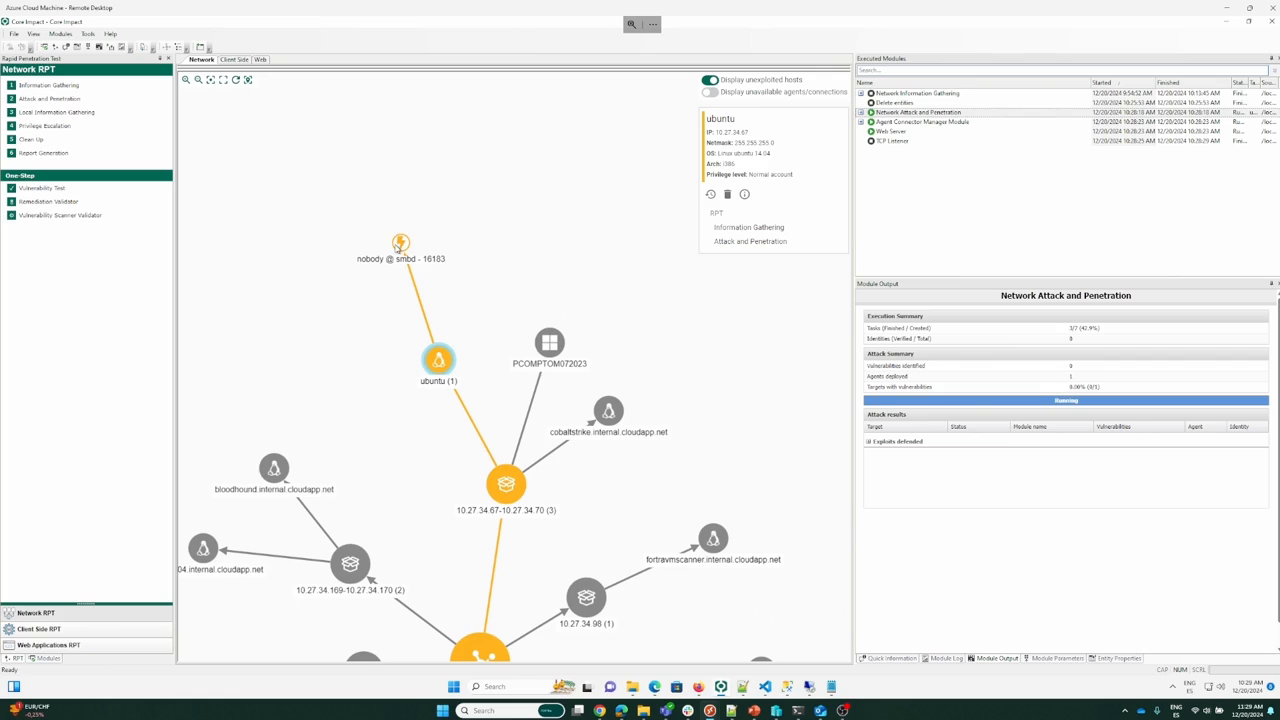
Task: Open the Tools menu
Action: (88, 34)
